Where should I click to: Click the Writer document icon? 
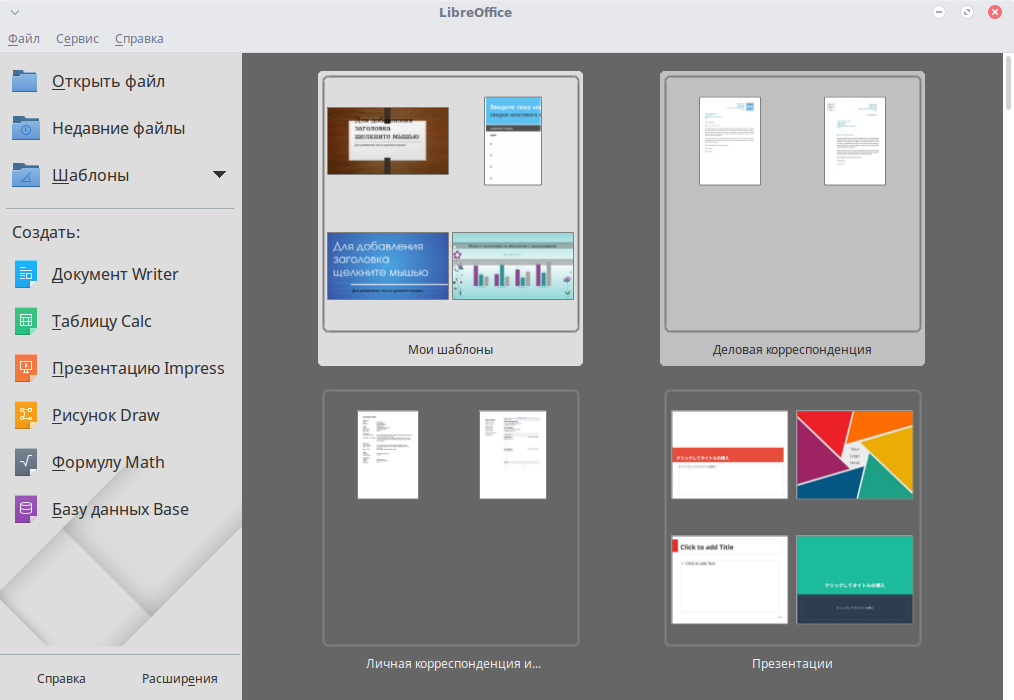tap(26, 274)
